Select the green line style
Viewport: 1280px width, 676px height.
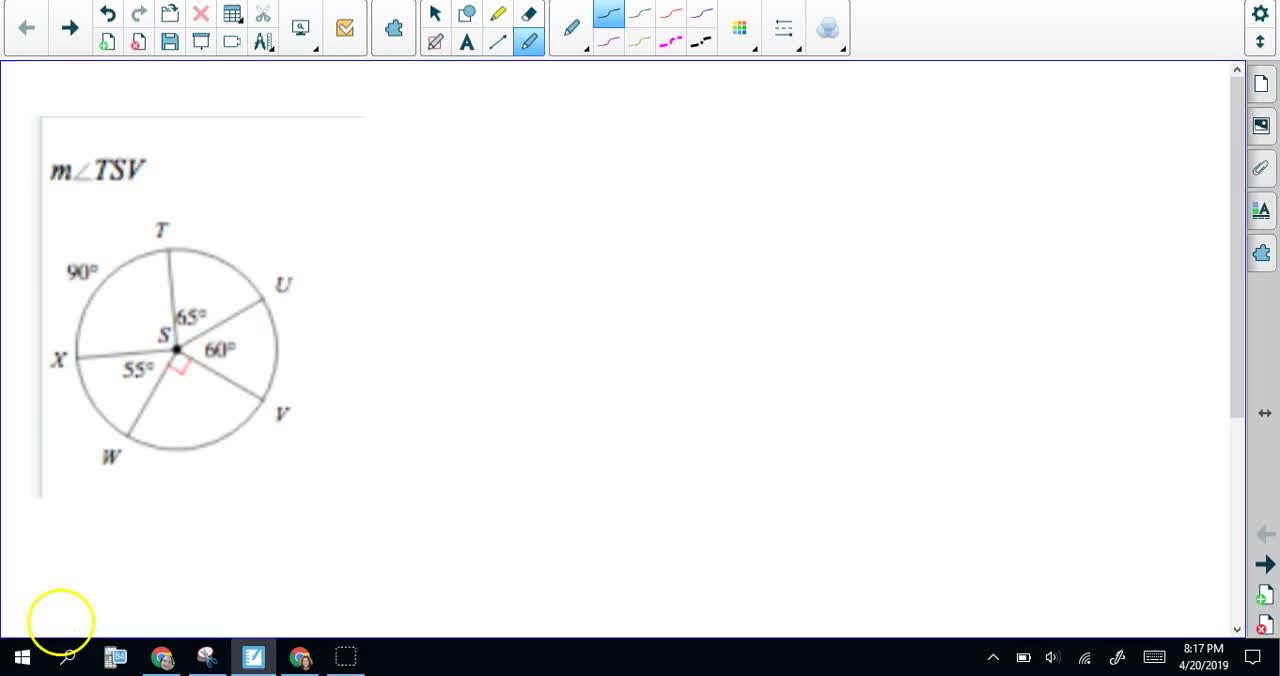coord(640,14)
